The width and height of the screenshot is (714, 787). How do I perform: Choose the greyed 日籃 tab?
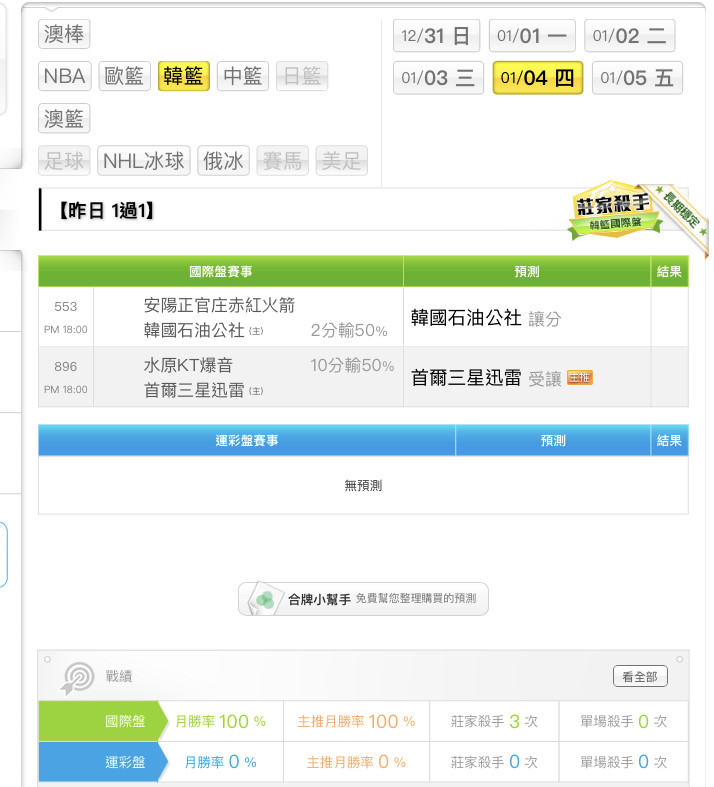pos(302,76)
